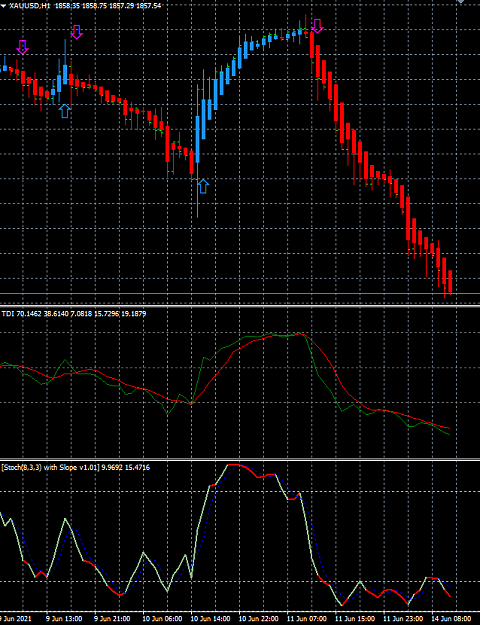Click the magenta sell arrow above the 9 Jun 13:00 spike
The image size is (480, 625).
pyautogui.click(x=77, y=32)
